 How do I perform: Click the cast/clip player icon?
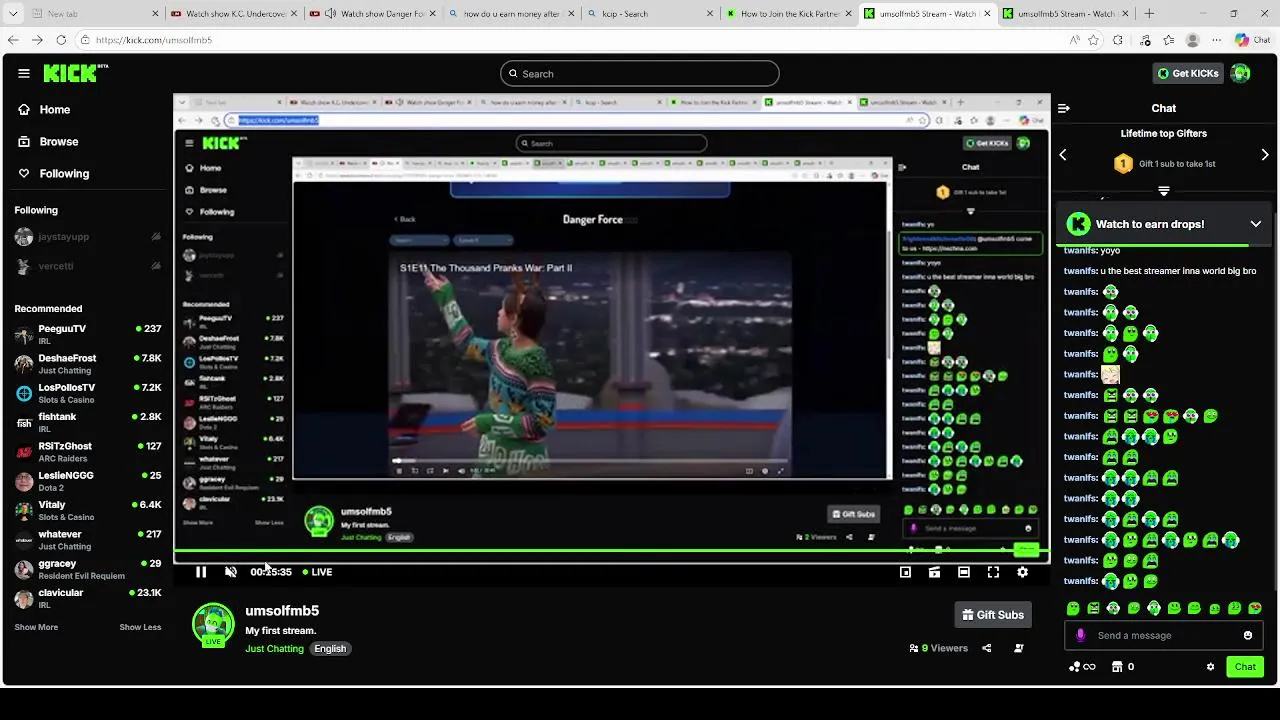coord(934,572)
